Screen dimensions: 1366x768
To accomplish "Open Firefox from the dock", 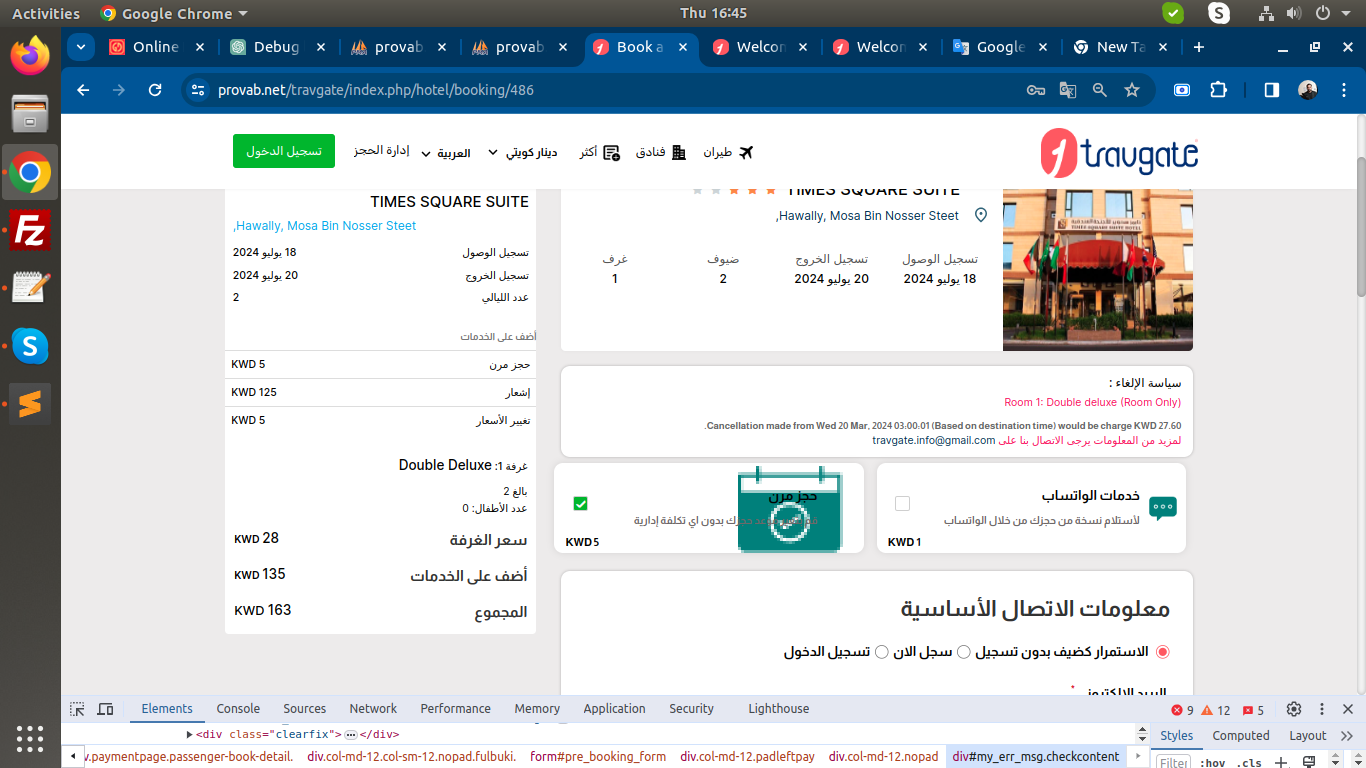I will tap(30, 55).
